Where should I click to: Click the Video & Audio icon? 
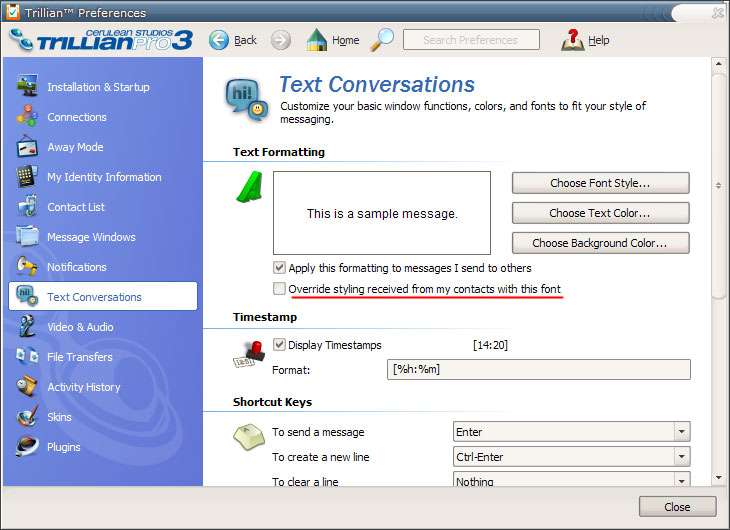coord(27,326)
